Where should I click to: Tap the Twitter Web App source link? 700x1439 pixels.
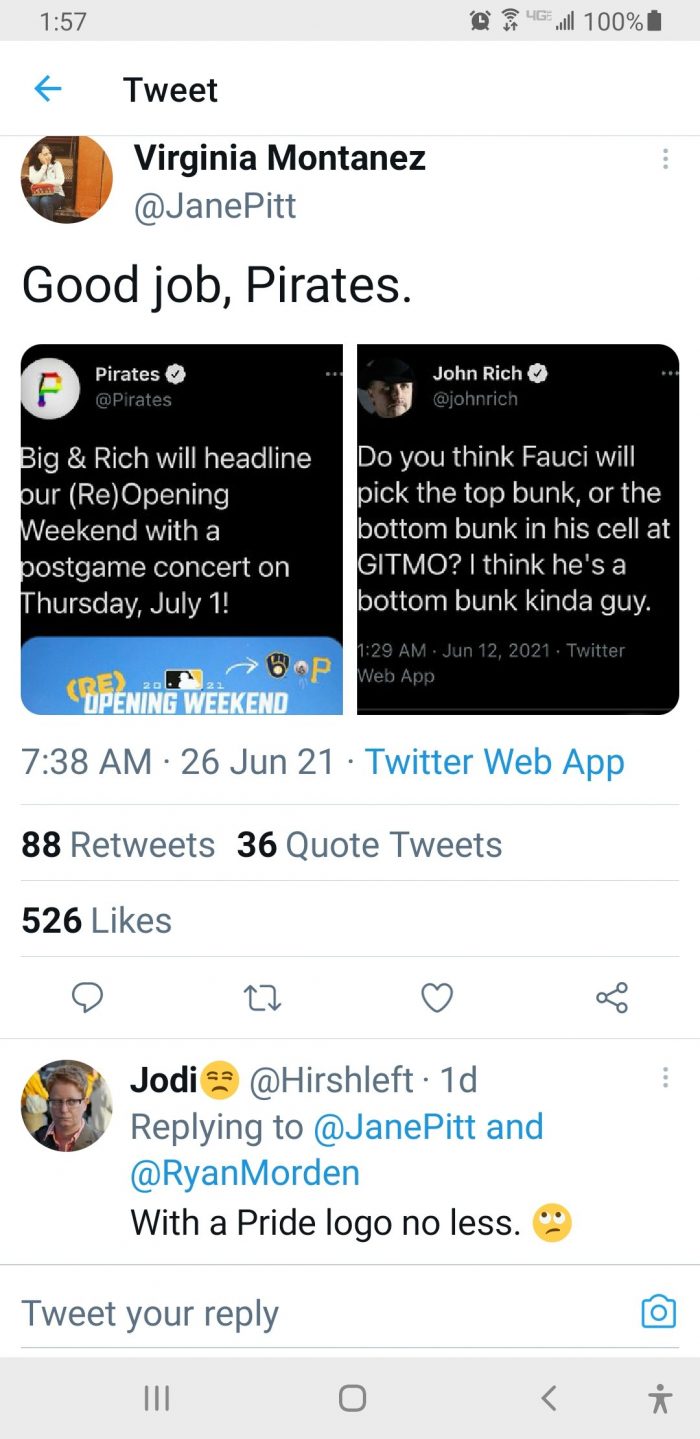pyautogui.click(x=494, y=762)
